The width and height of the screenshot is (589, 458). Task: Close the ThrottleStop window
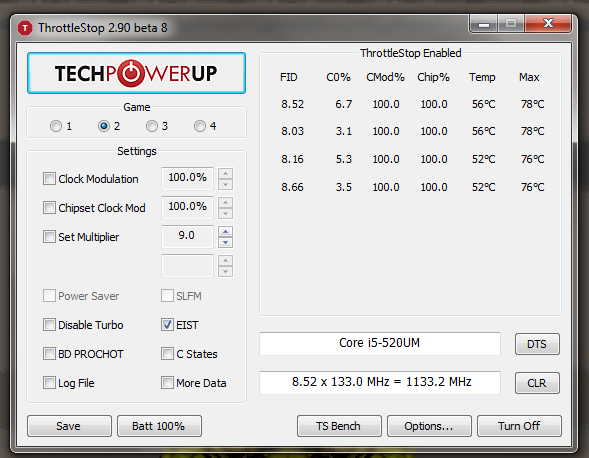click(548, 24)
